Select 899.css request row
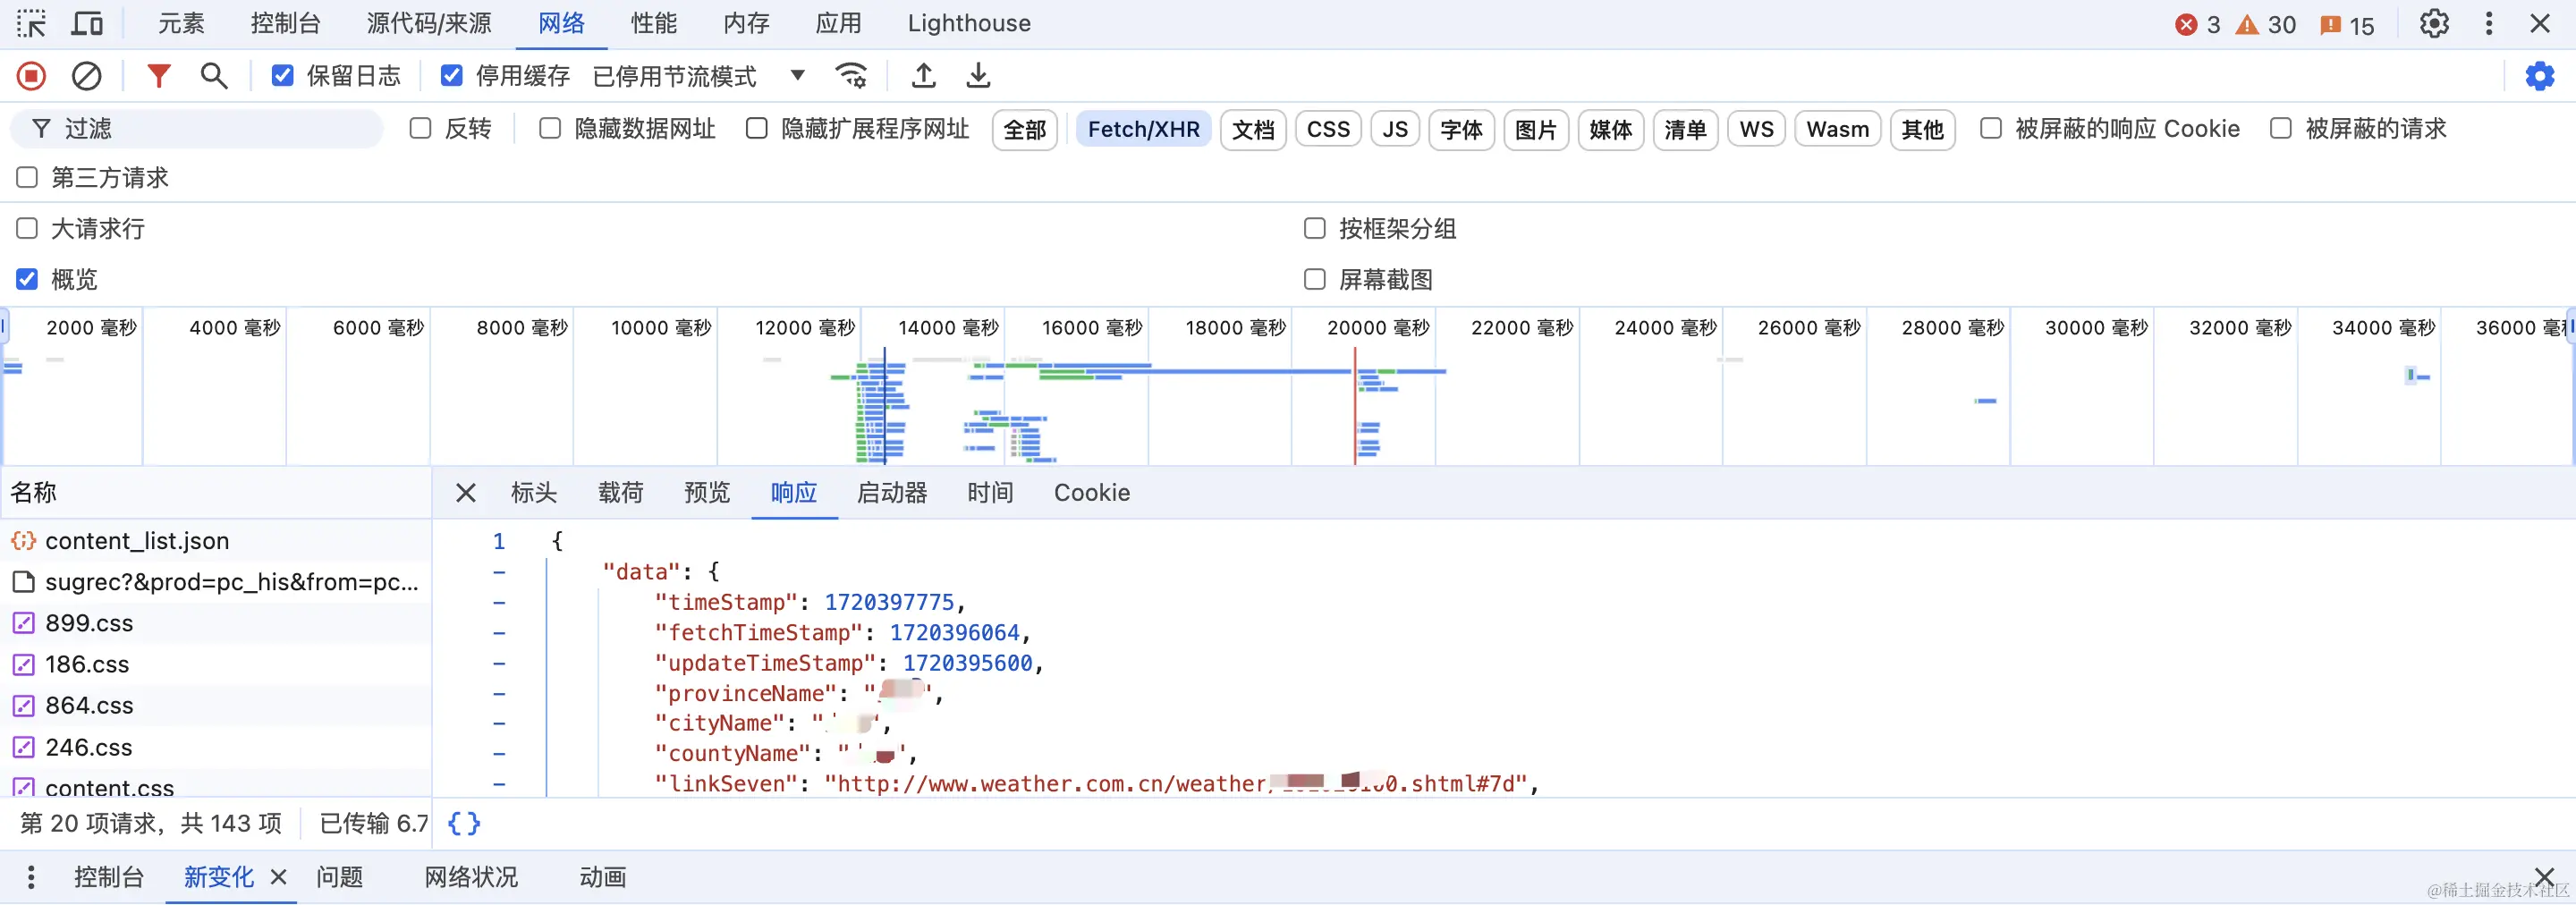2576x905 pixels. tap(215, 623)
